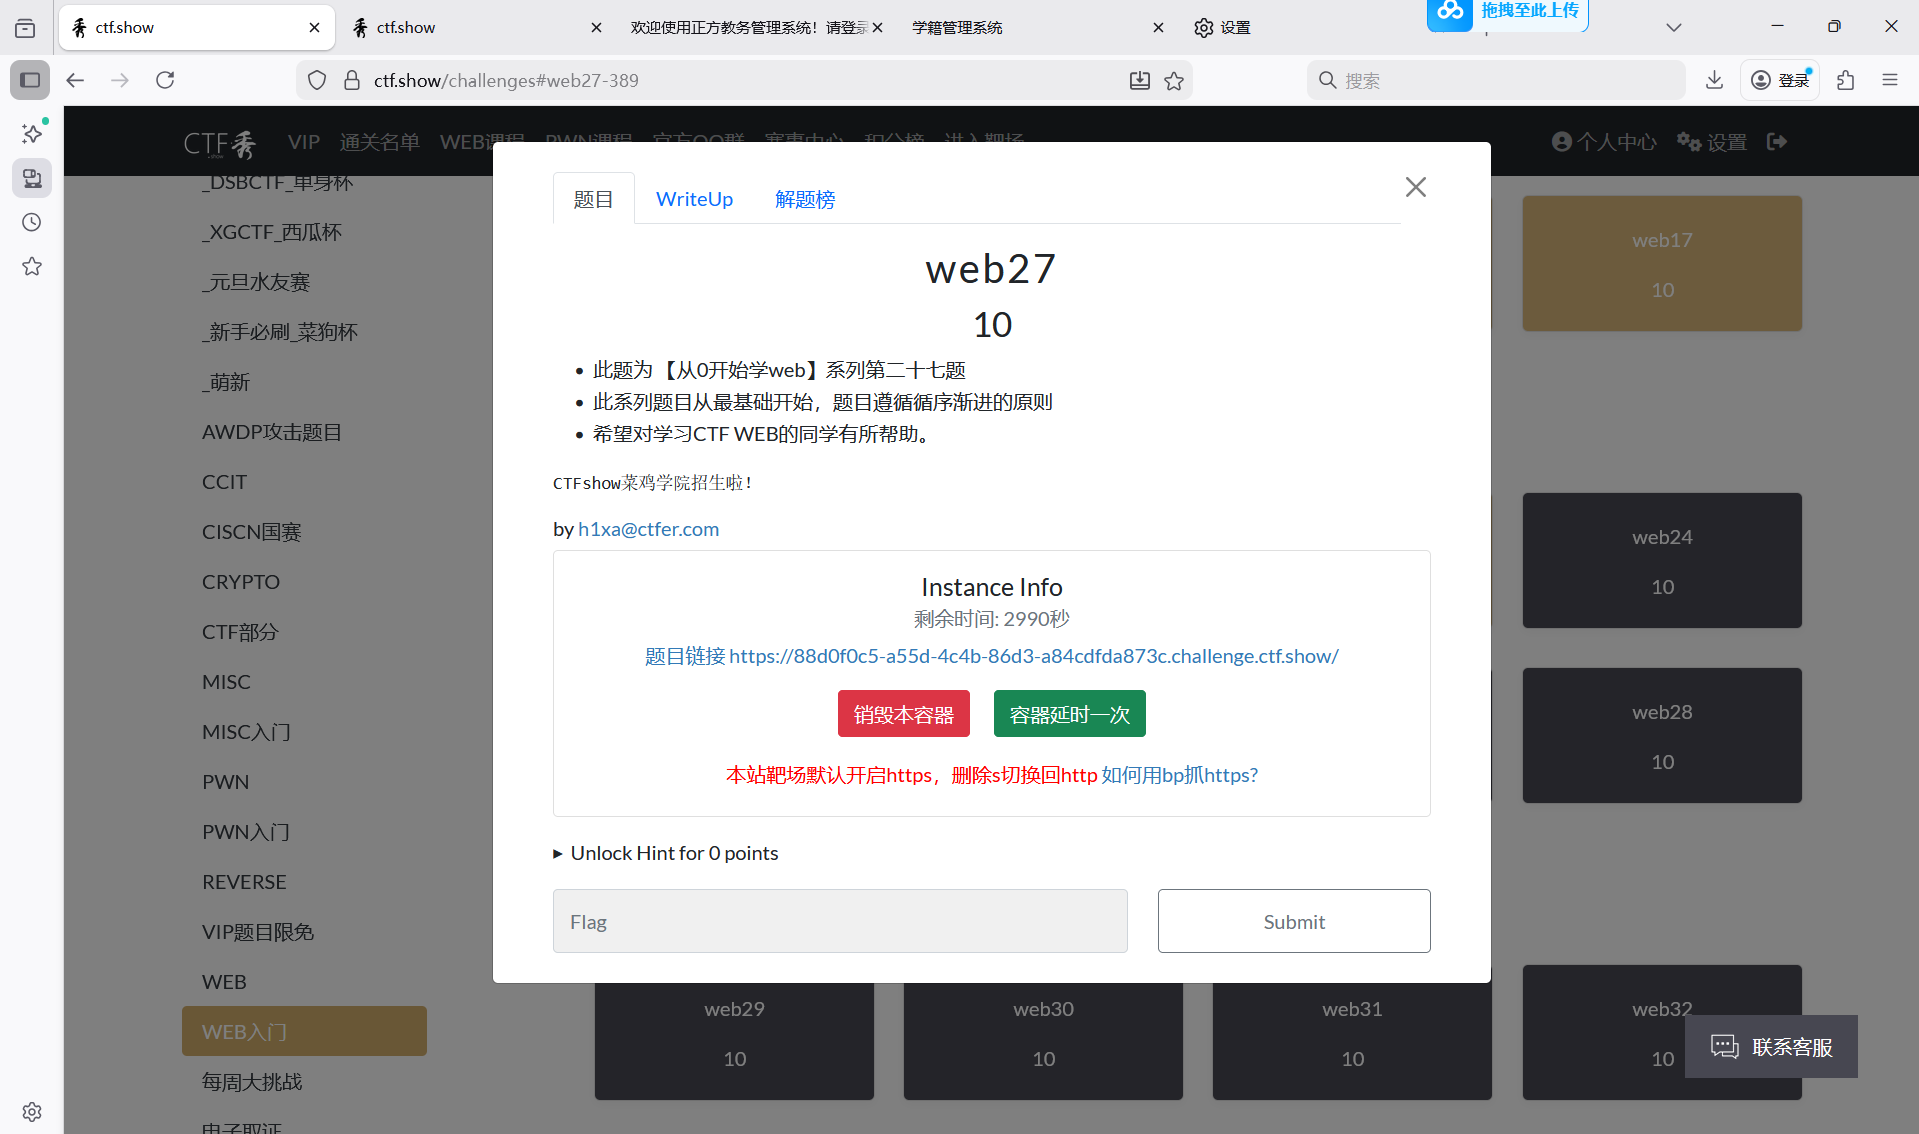Open the web17 challenge card
The width and height of the screenshot is (1919, 1134).
click(1662, 263)
